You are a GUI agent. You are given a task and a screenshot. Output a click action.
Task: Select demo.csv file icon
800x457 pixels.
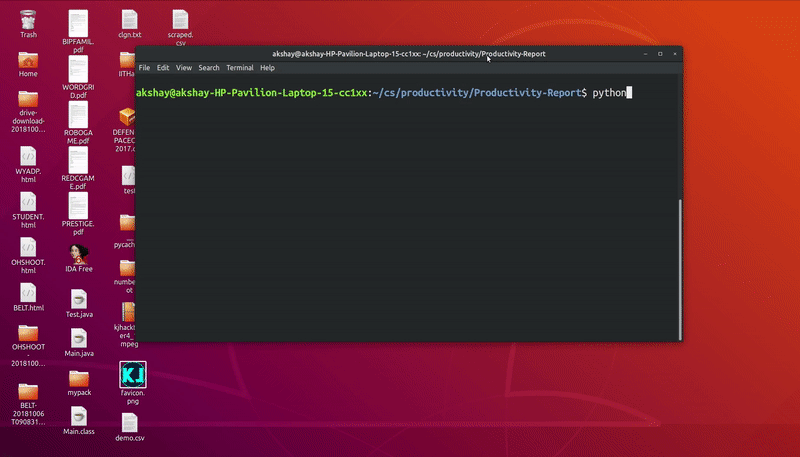(130, 423)
